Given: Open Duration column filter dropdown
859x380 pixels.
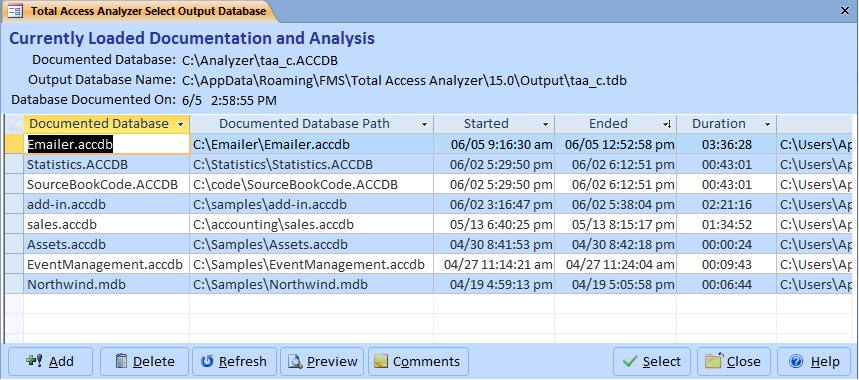Looking at the screenshot, I should point(768,125).
